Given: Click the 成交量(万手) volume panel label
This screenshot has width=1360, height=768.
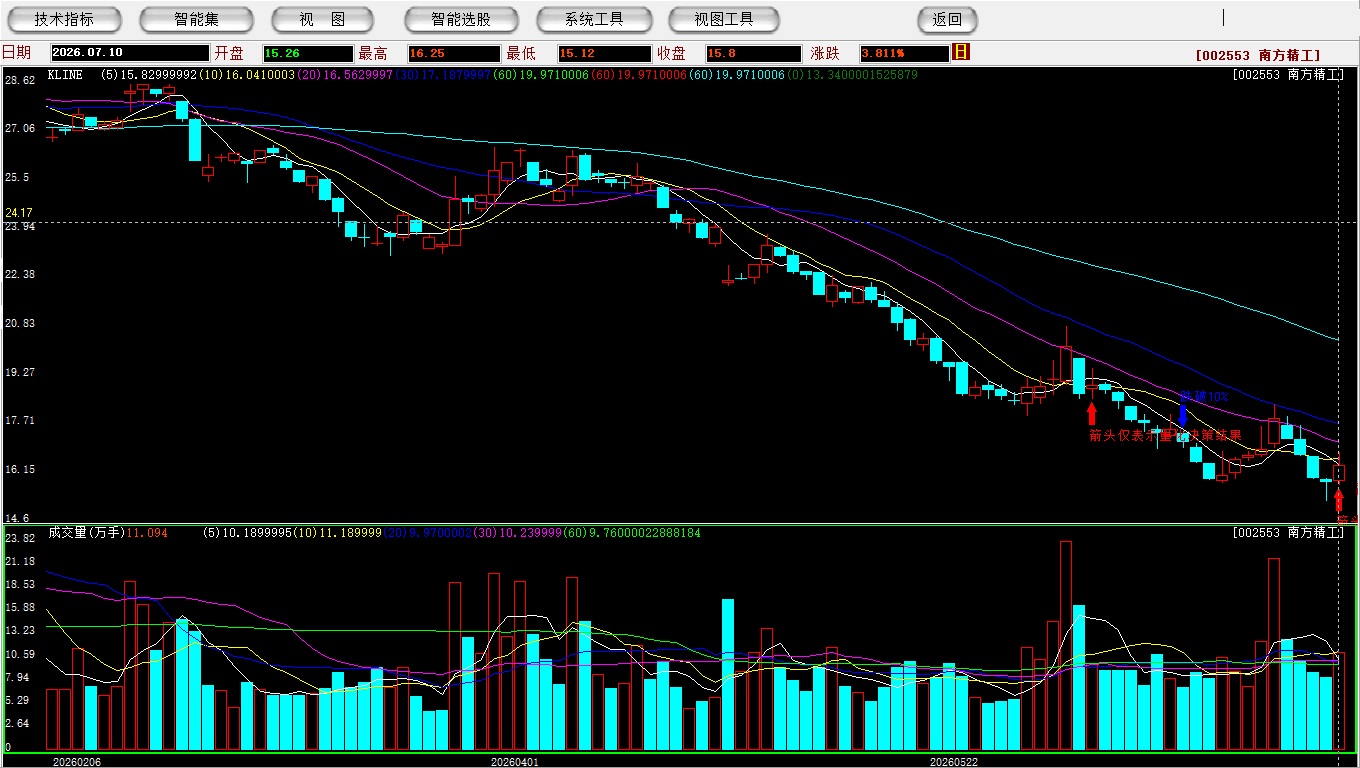Looking at the screenshot, I should pyautogui.click(x=86, y=533).
